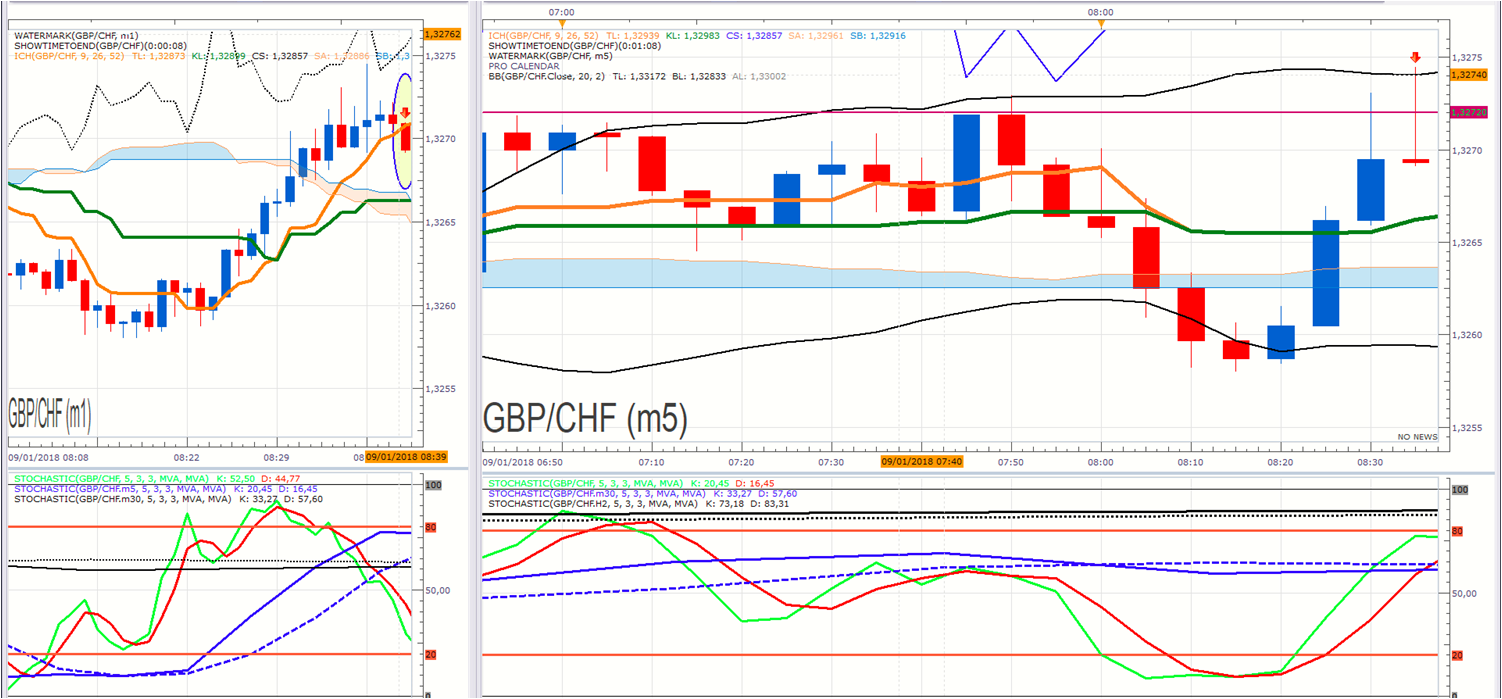Image resolution: width=1502 pixels, height=699 pixels.
Task: Click the 09/01/2018 08:08 date label
Action: click(47, 456)
